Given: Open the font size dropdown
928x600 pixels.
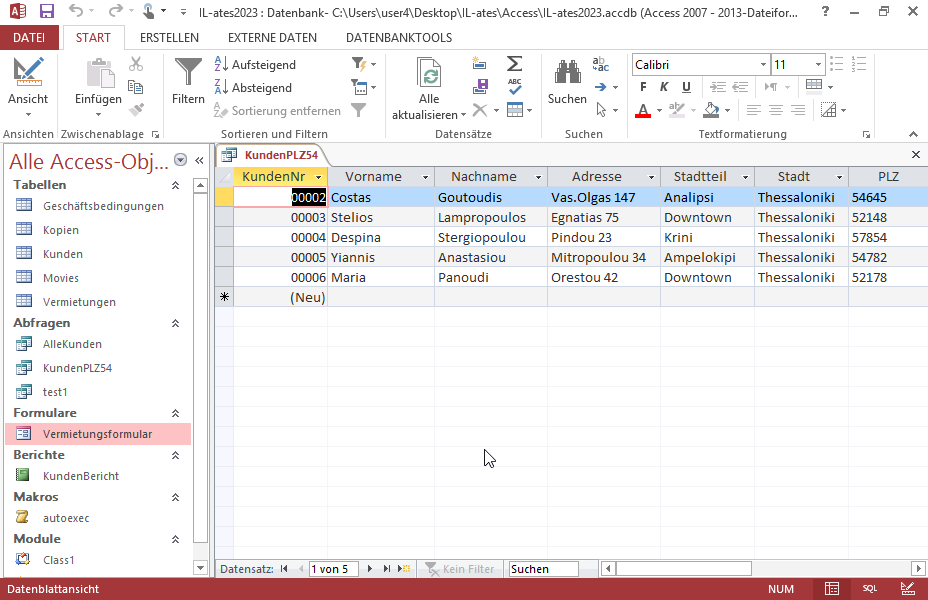Looking at the screenshot, I should pyautogui.click(x=818, y=64).
